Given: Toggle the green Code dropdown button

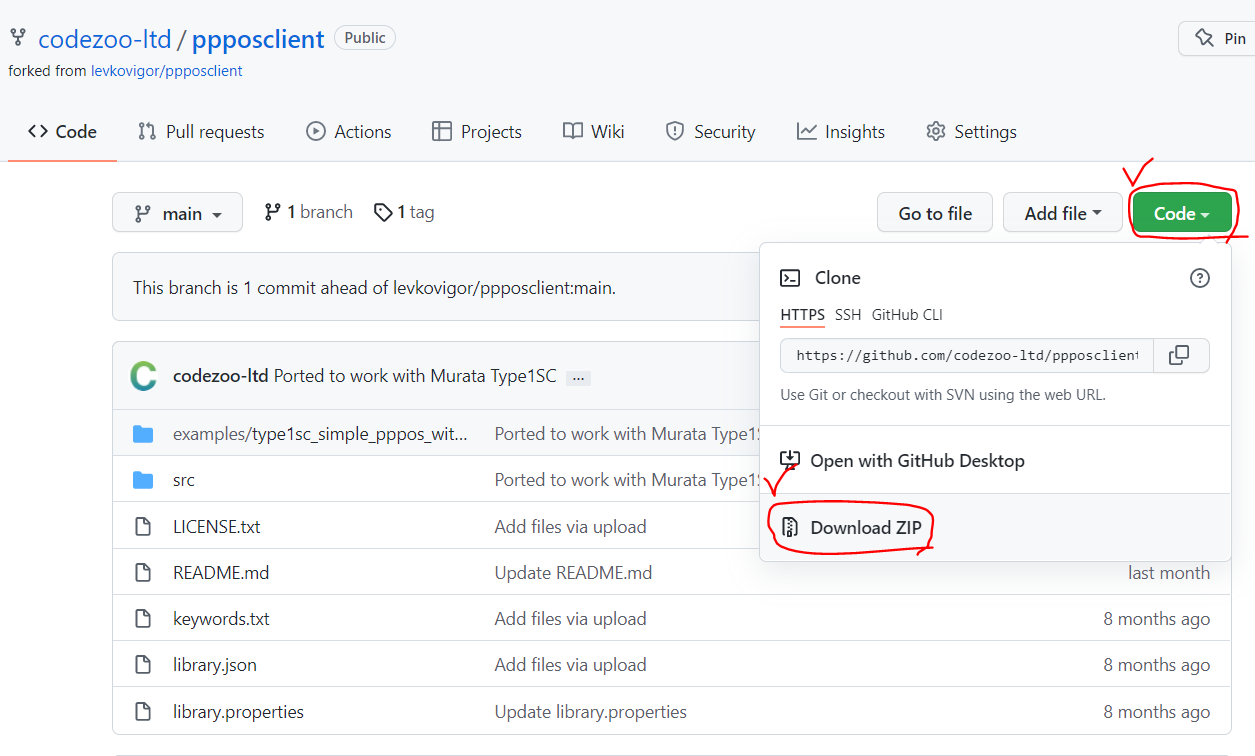Looking at the screenshot, I should point(1182,213).
